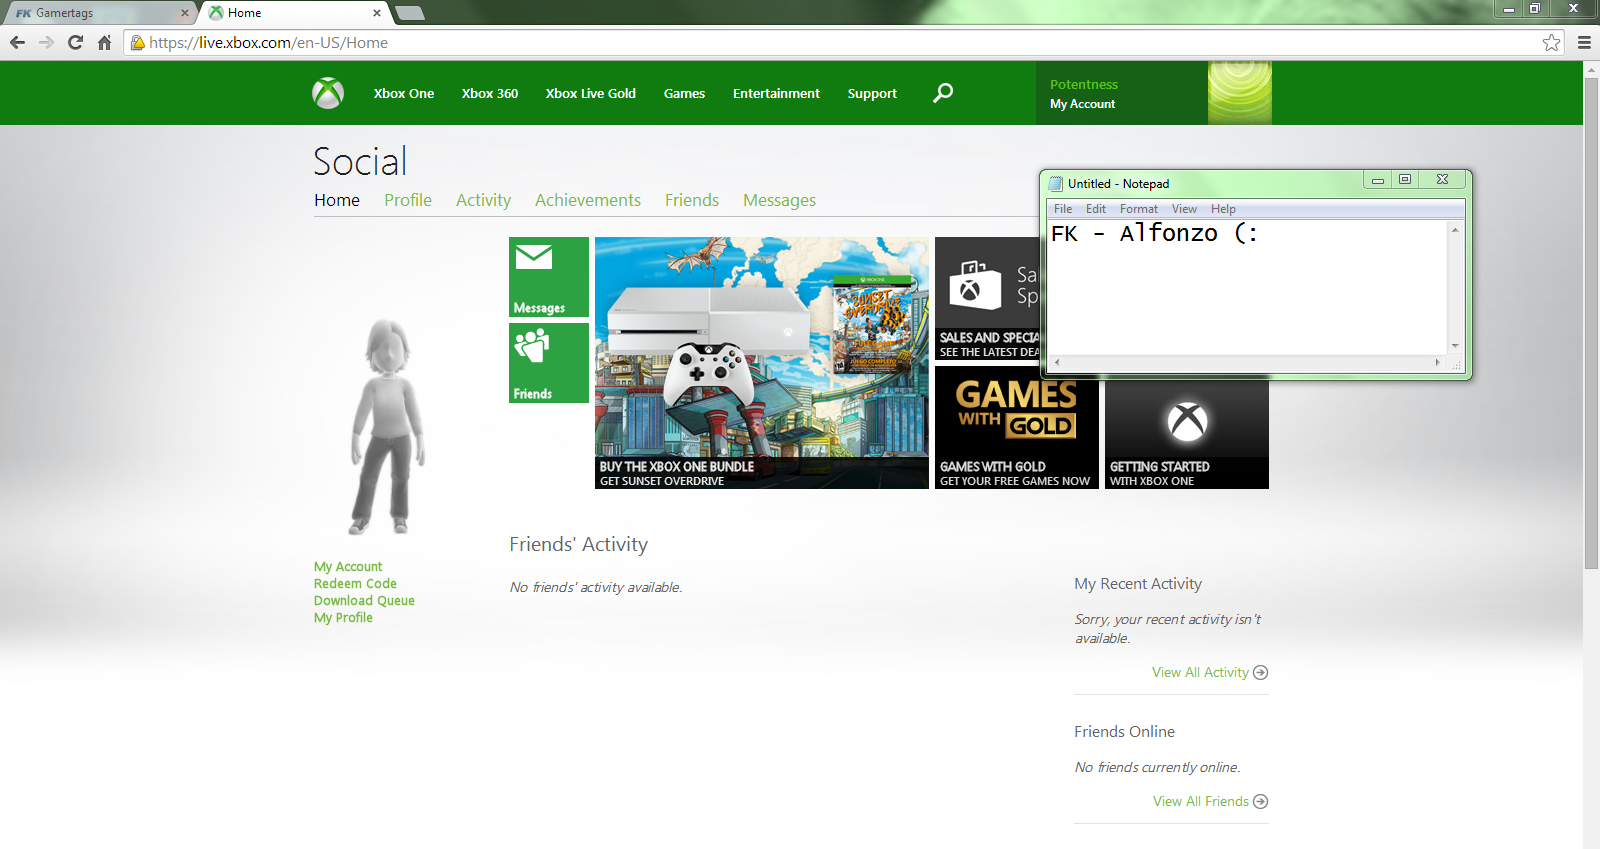Open a new browser tab
Screen dimensions: 1600x849
coord(410,13)
